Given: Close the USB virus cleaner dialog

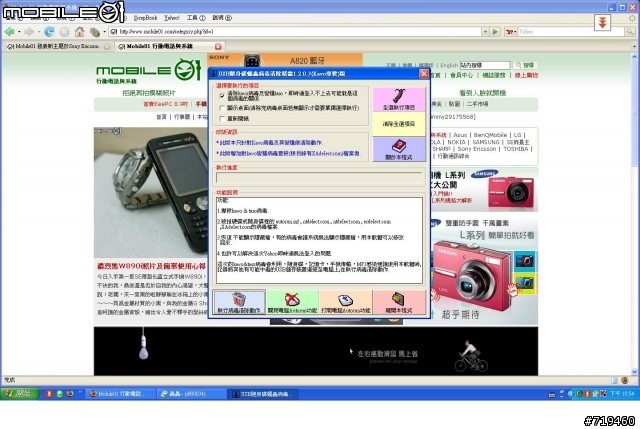Looking at the screenshot, I should tap(424, 74).
